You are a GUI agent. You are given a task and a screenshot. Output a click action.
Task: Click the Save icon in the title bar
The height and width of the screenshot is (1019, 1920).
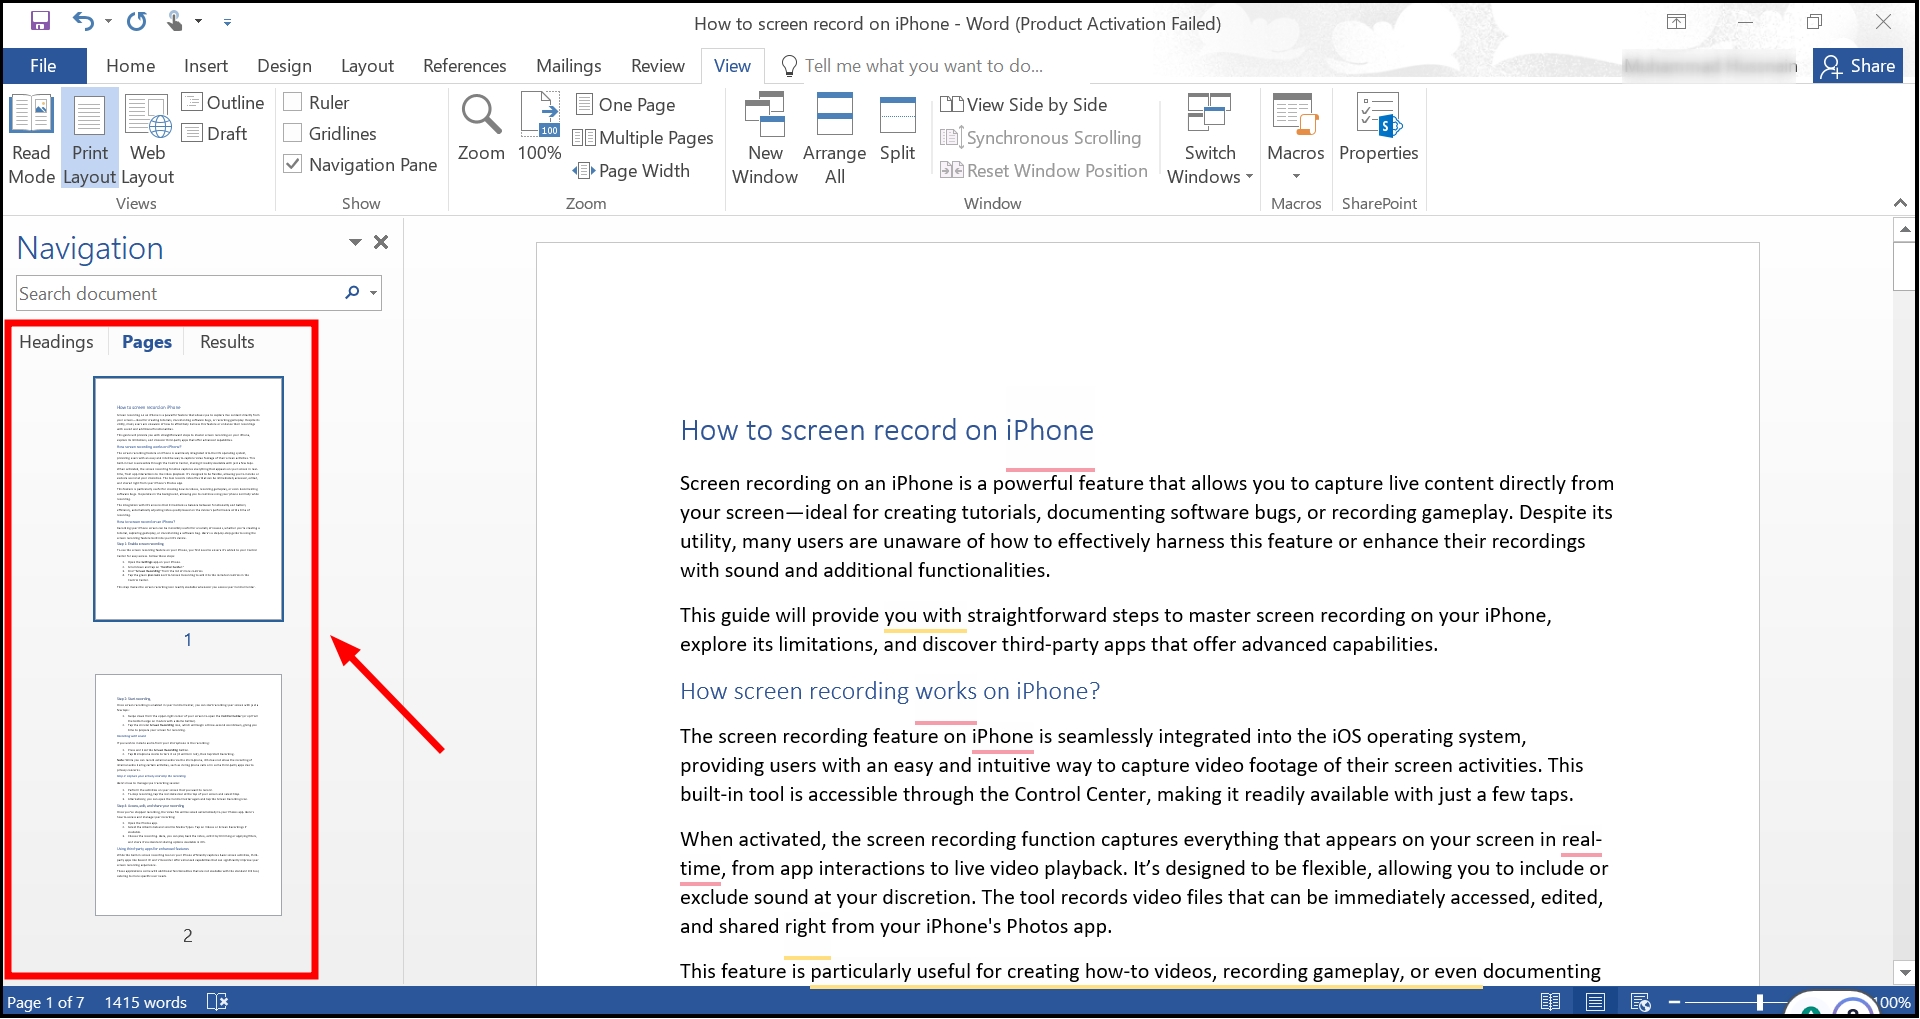click(40, 21)
